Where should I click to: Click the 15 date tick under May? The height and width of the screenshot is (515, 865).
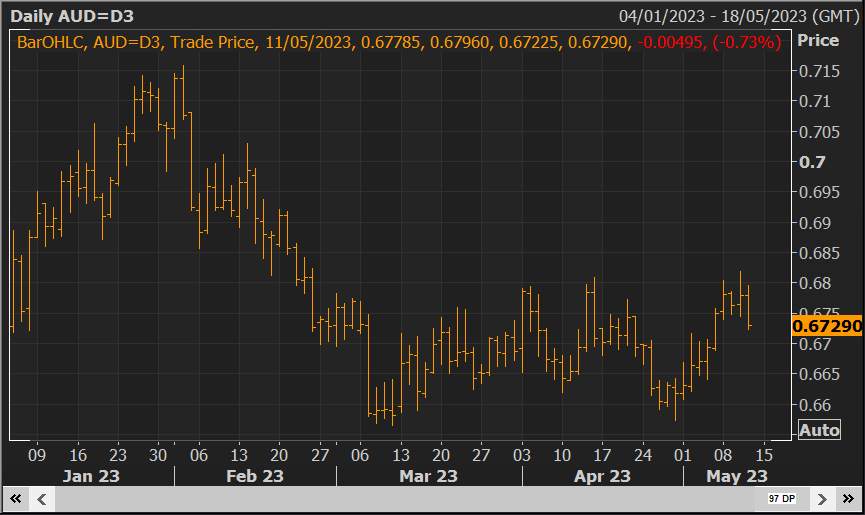click(x=763, y=455)
